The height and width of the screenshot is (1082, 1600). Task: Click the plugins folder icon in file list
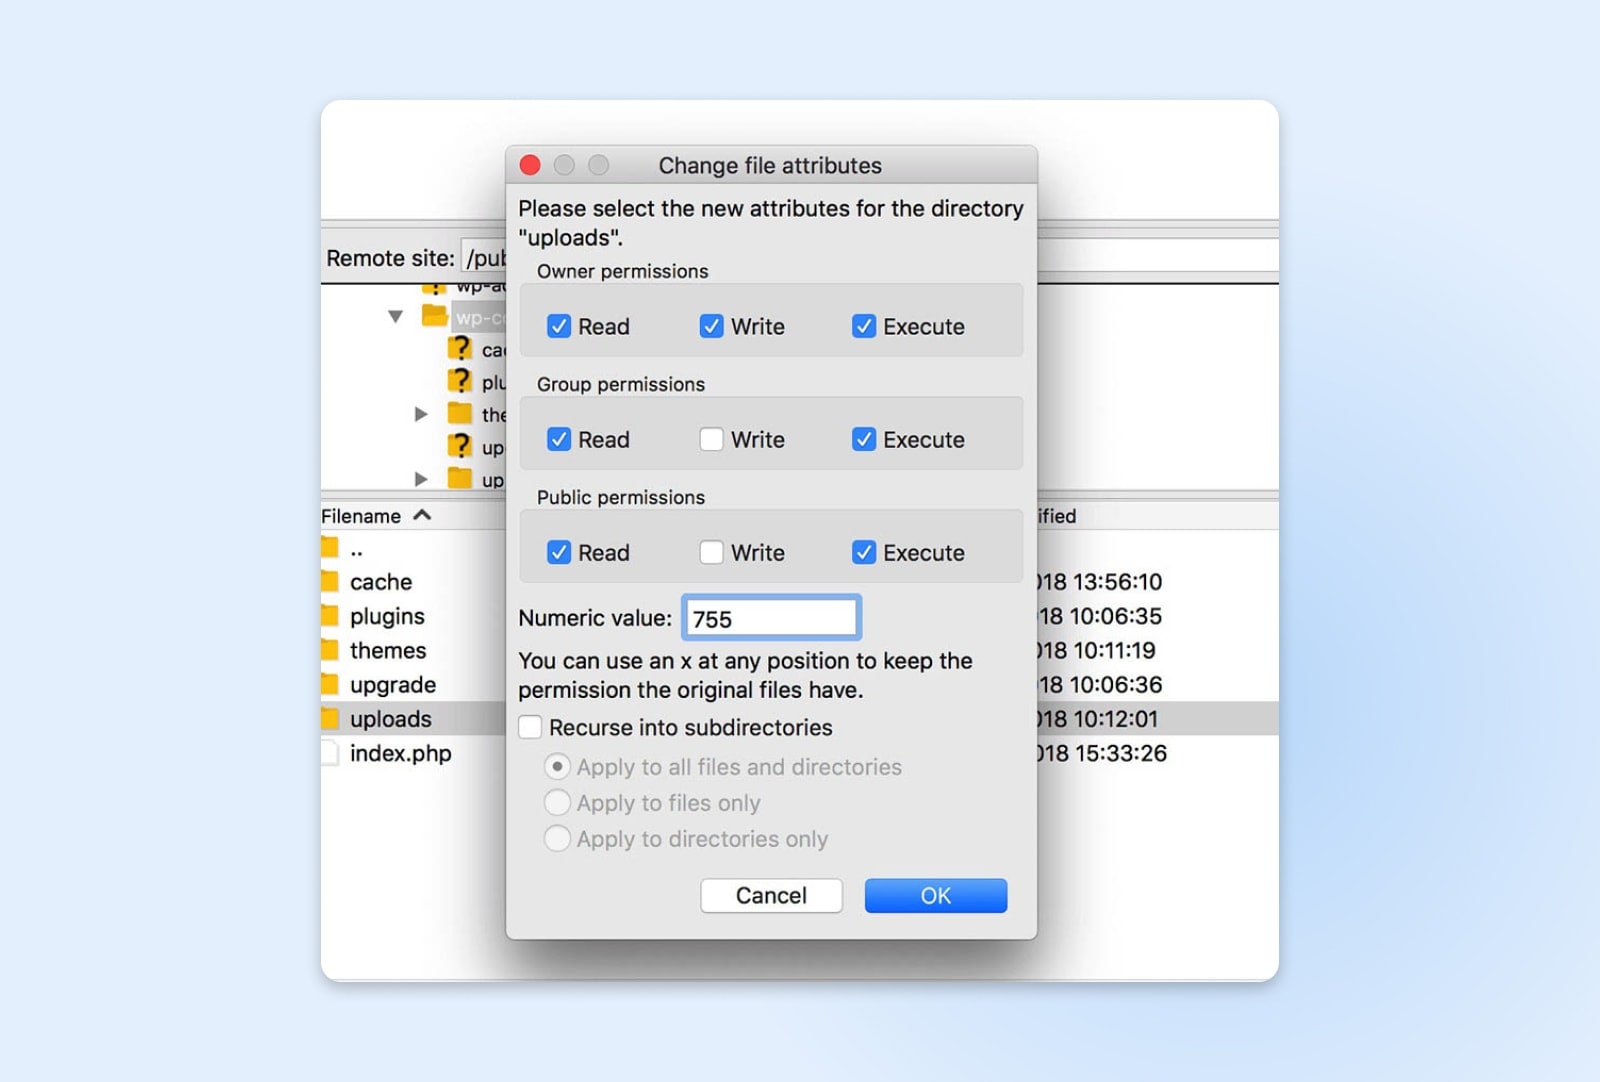[330, 616]
